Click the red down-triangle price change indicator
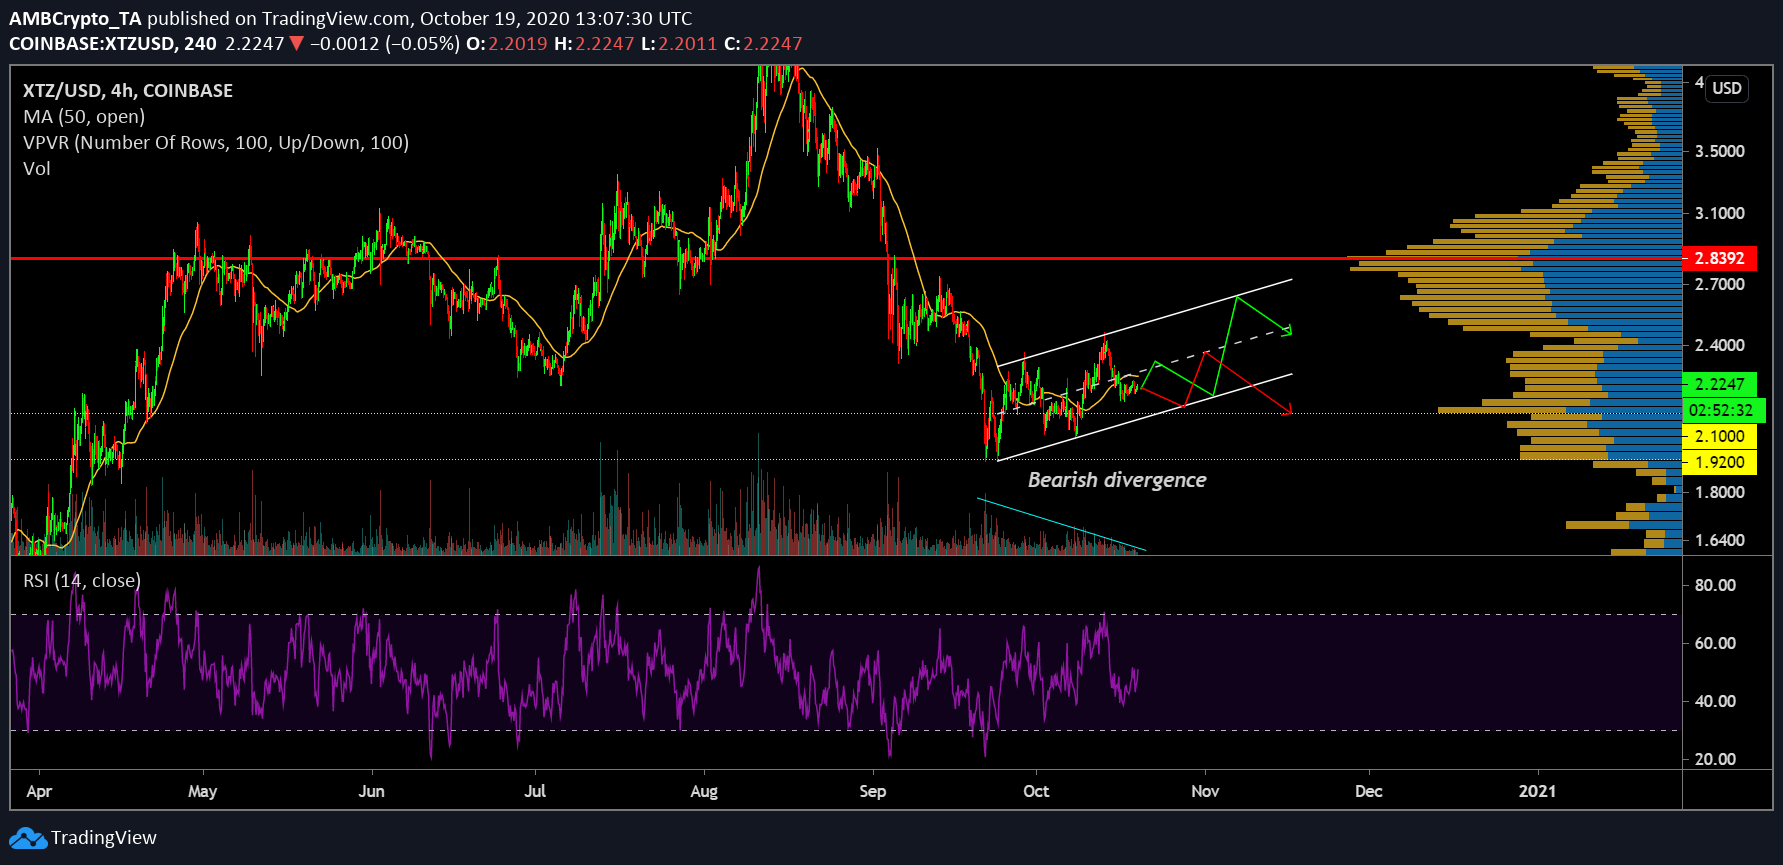This screenshot has width=1783, height=865. click(x=296, y=44)
